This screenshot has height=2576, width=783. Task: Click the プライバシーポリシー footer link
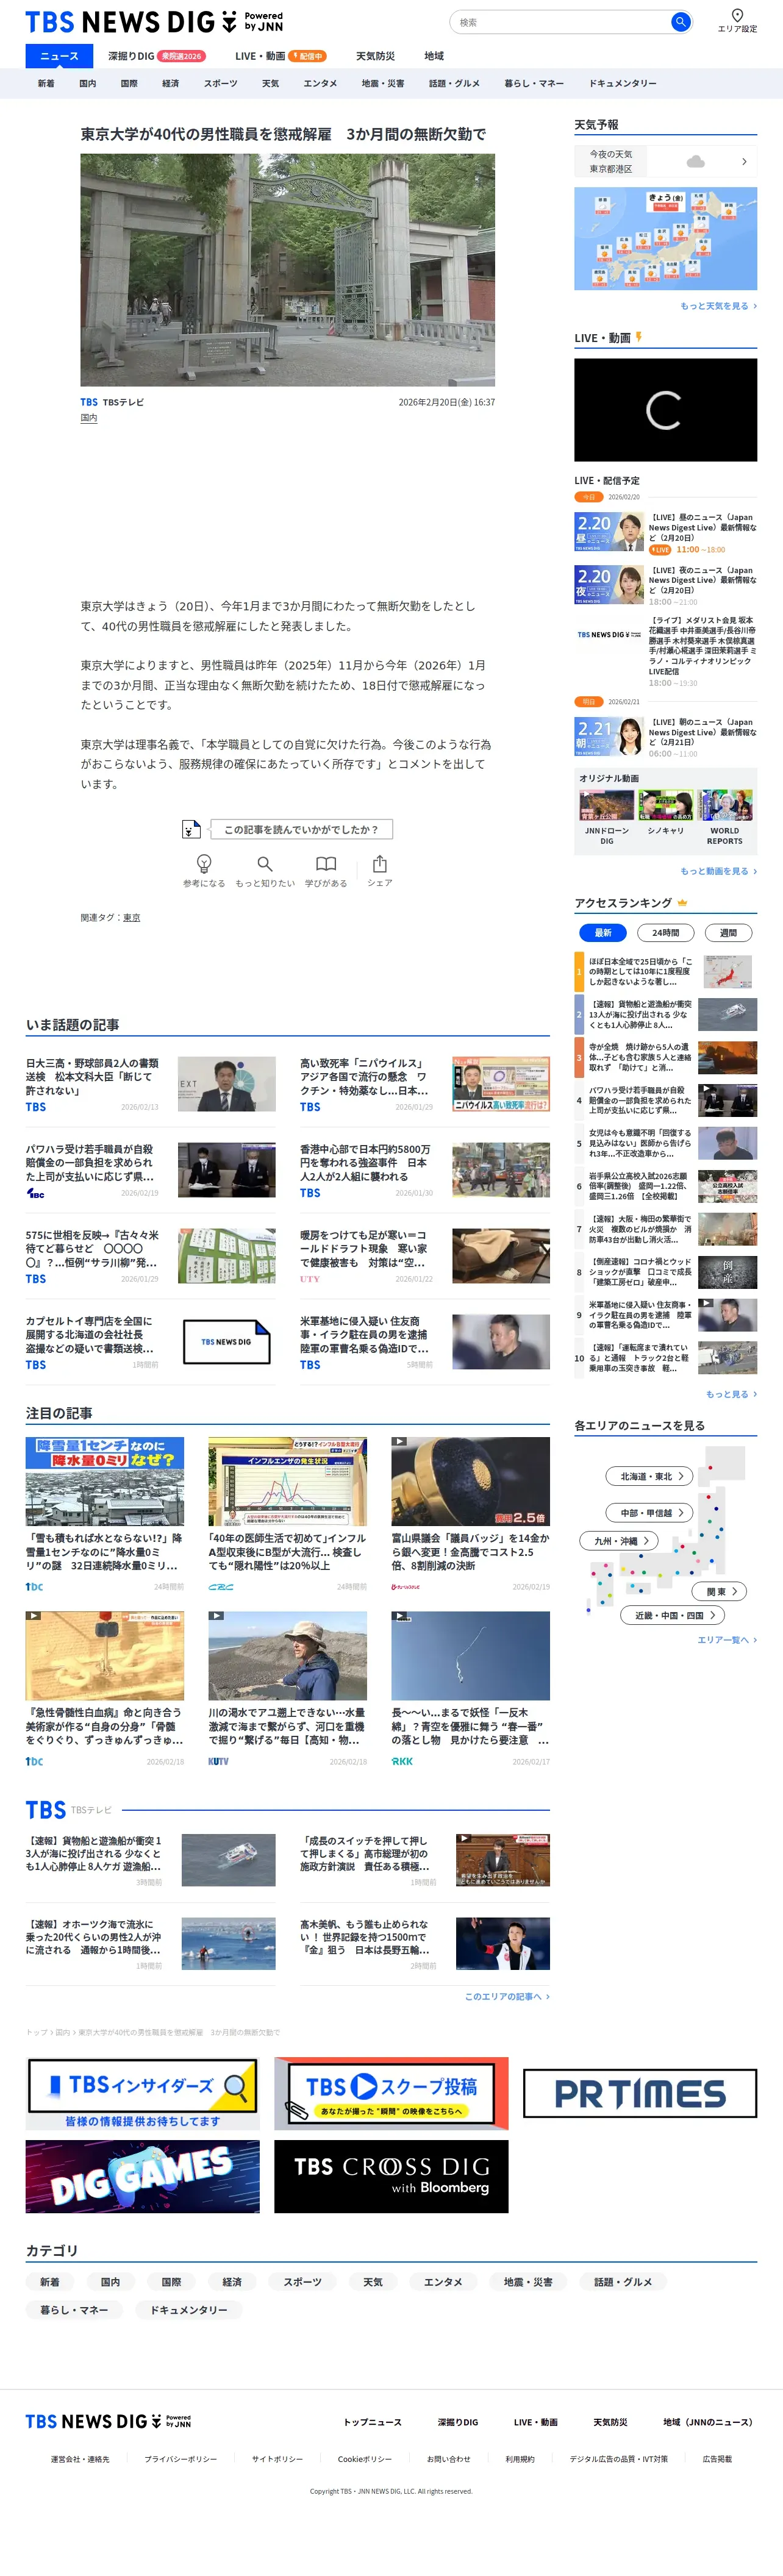coord(180,2458)
